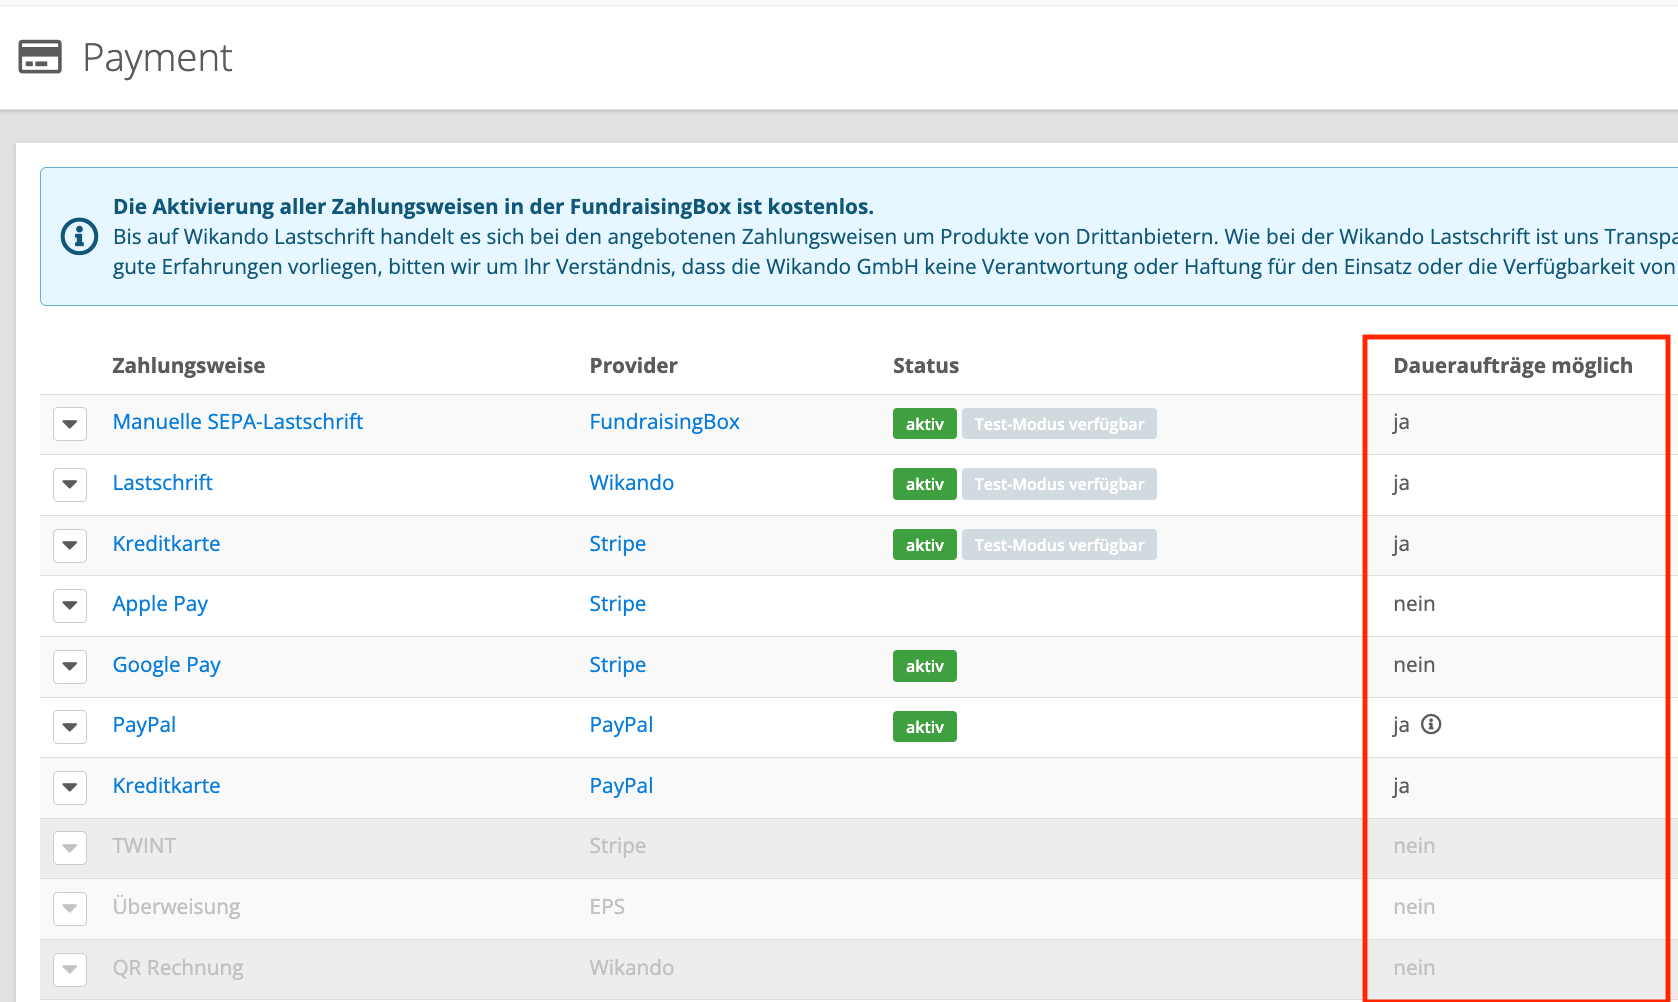The height and width of the screenshot is (1002, 1678).
Task: Click the info icon in the blue notice
Action: tap(79, 237)
